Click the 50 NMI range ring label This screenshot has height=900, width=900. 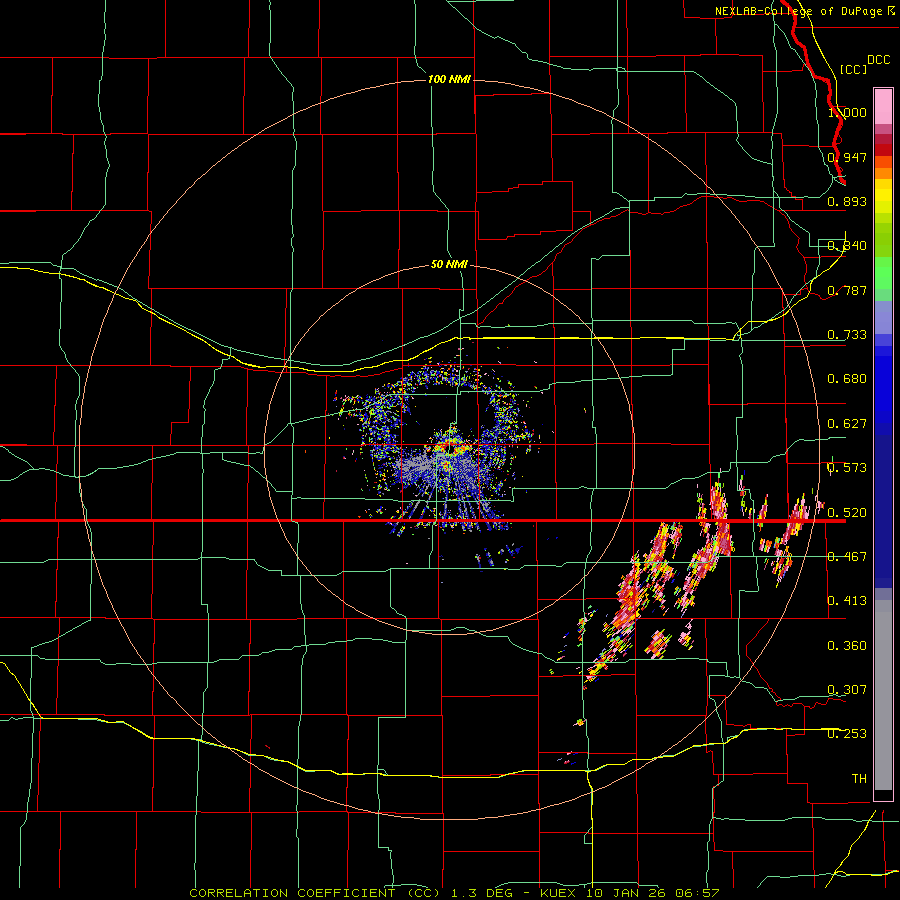pos(449,264)
